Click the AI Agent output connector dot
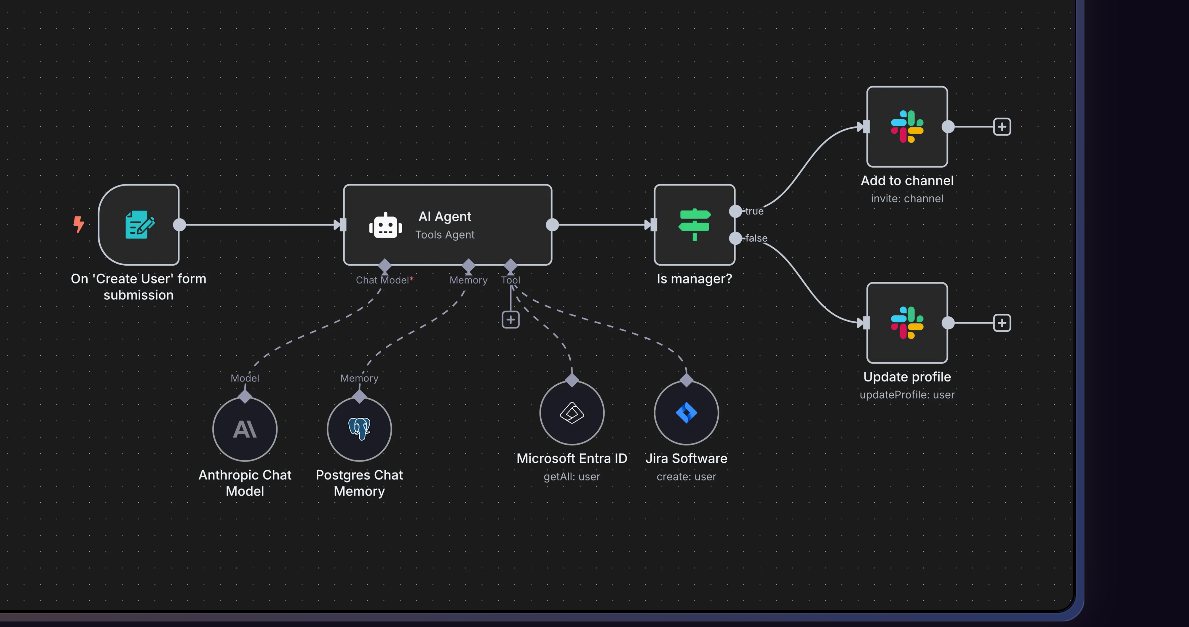1189x627 pixels. pyautogui.click(x=552, y=224)
